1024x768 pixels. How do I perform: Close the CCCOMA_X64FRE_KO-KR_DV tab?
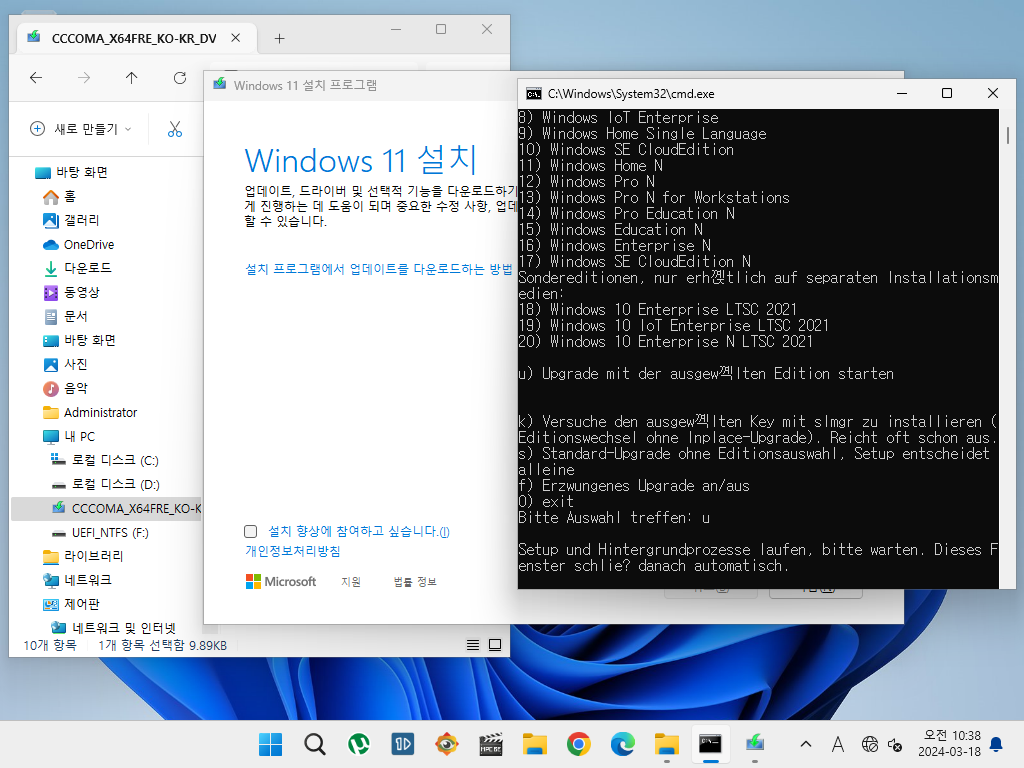pyautogui.click(x=236, y=38)
